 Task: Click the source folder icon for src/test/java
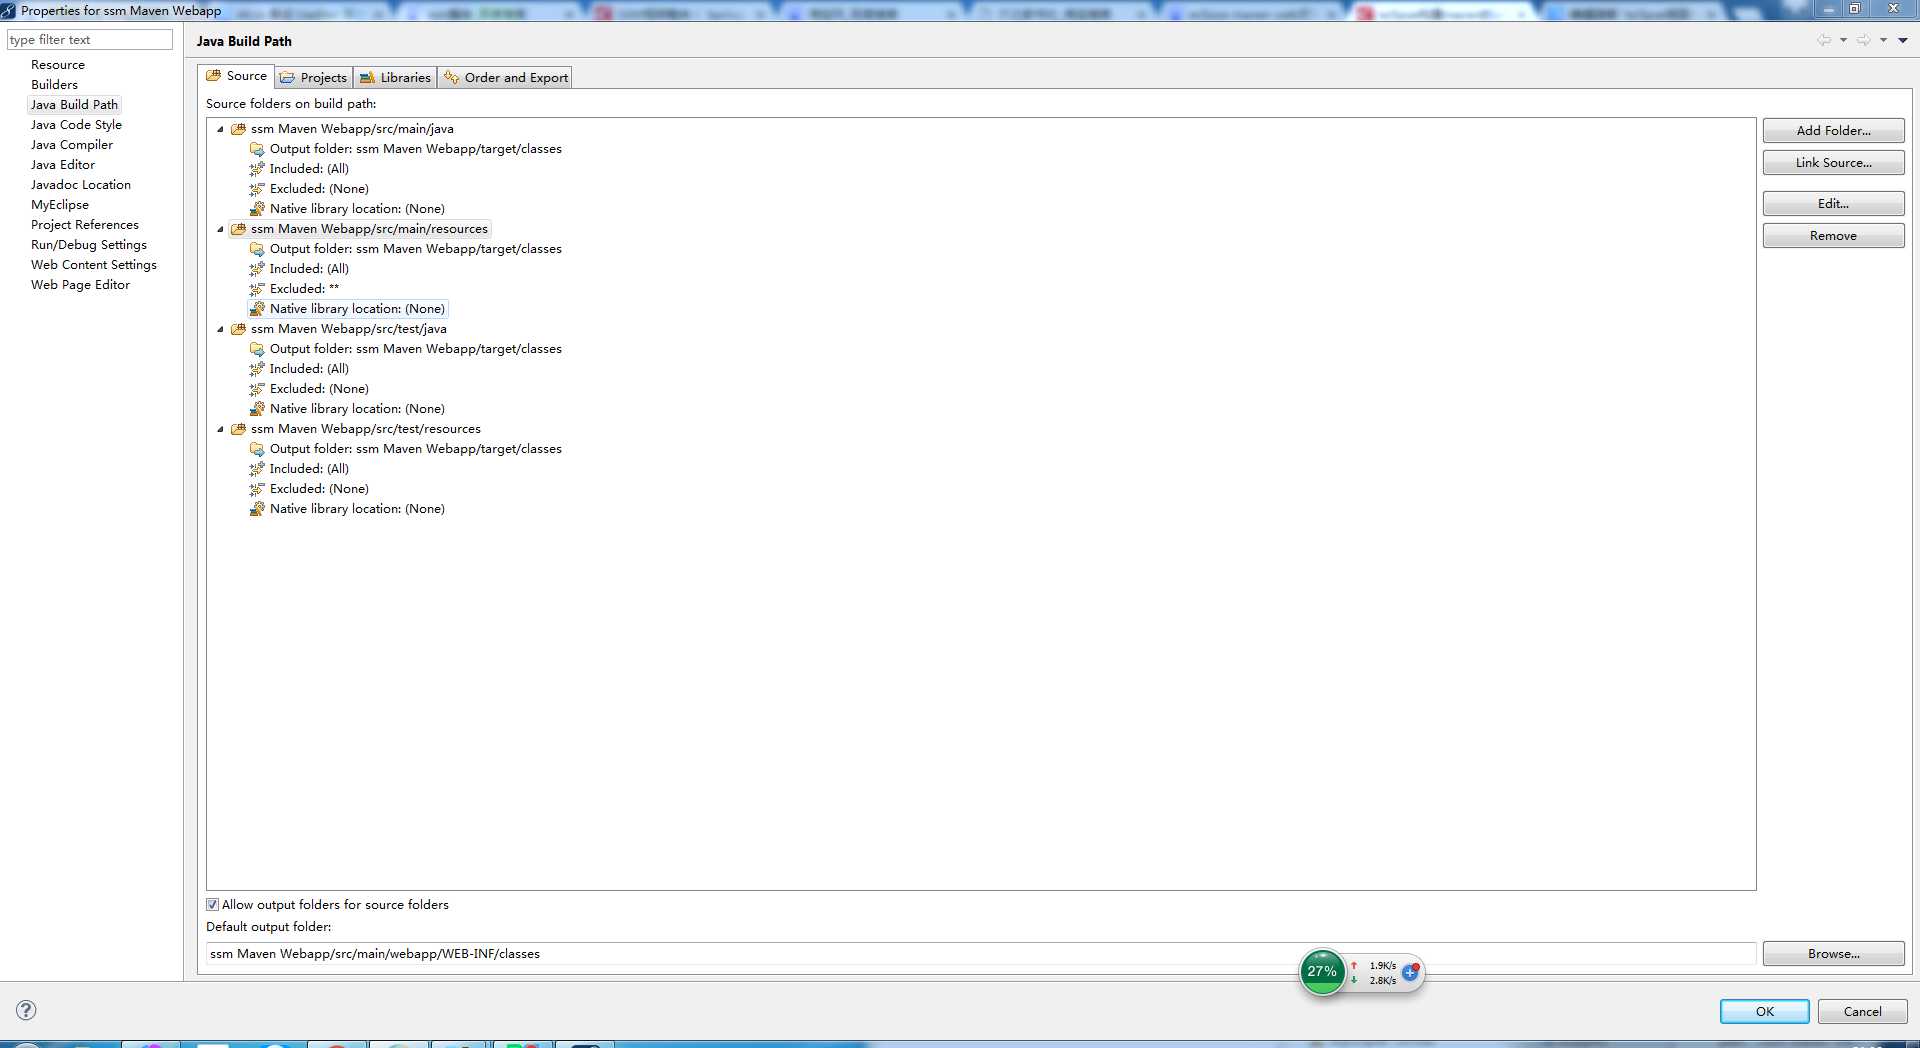point(238,329)
